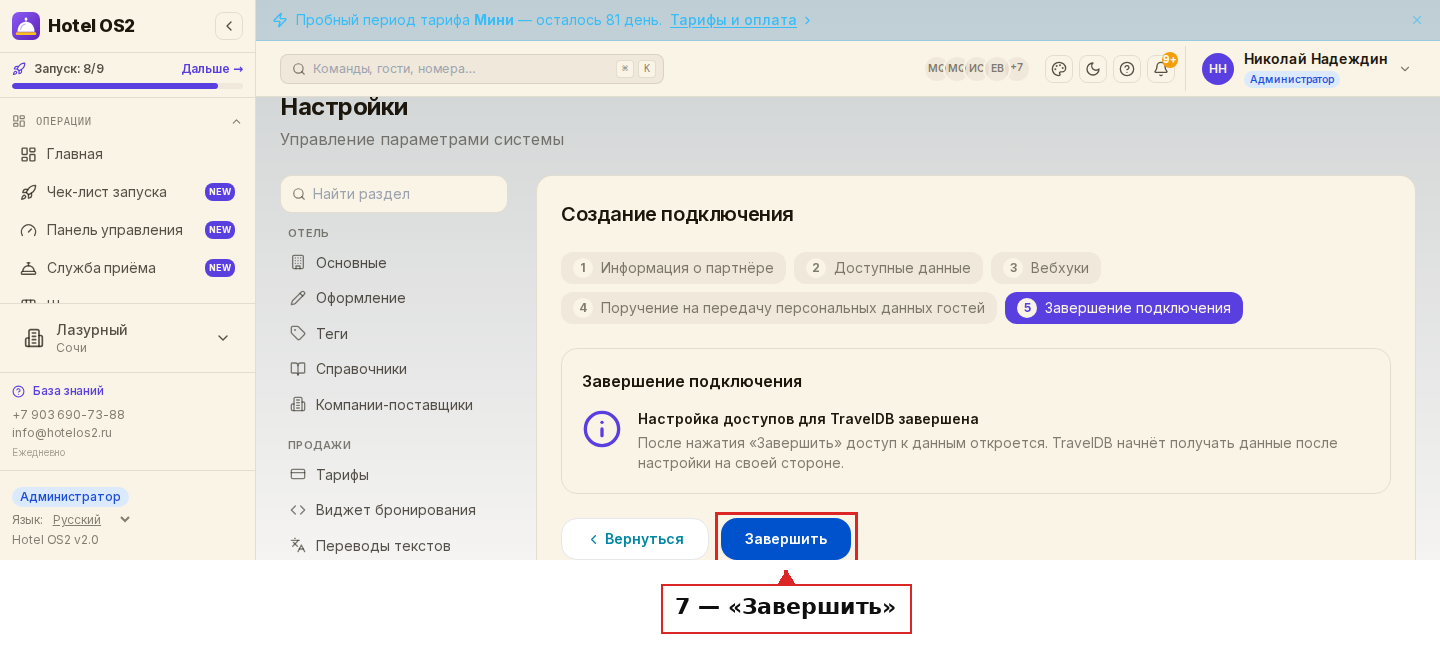Click the book icon beside Справочники
This screenshot has width=1440, height=657.
[298, 369]
